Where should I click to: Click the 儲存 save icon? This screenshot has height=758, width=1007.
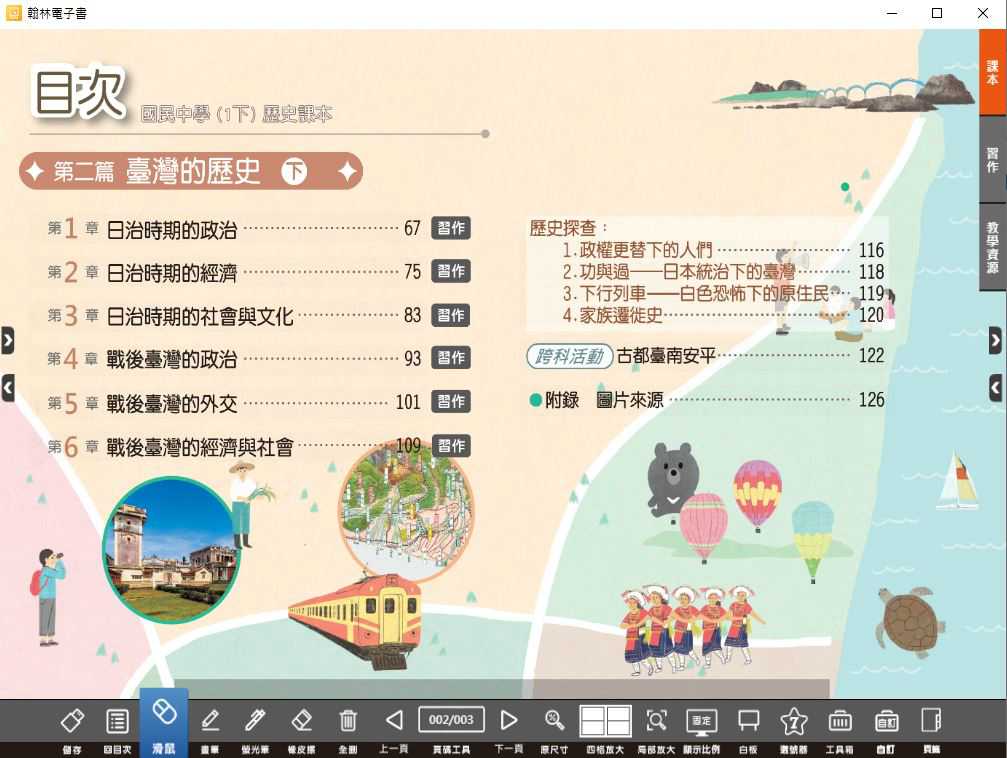pyautogui.click(x=72, y=721)
